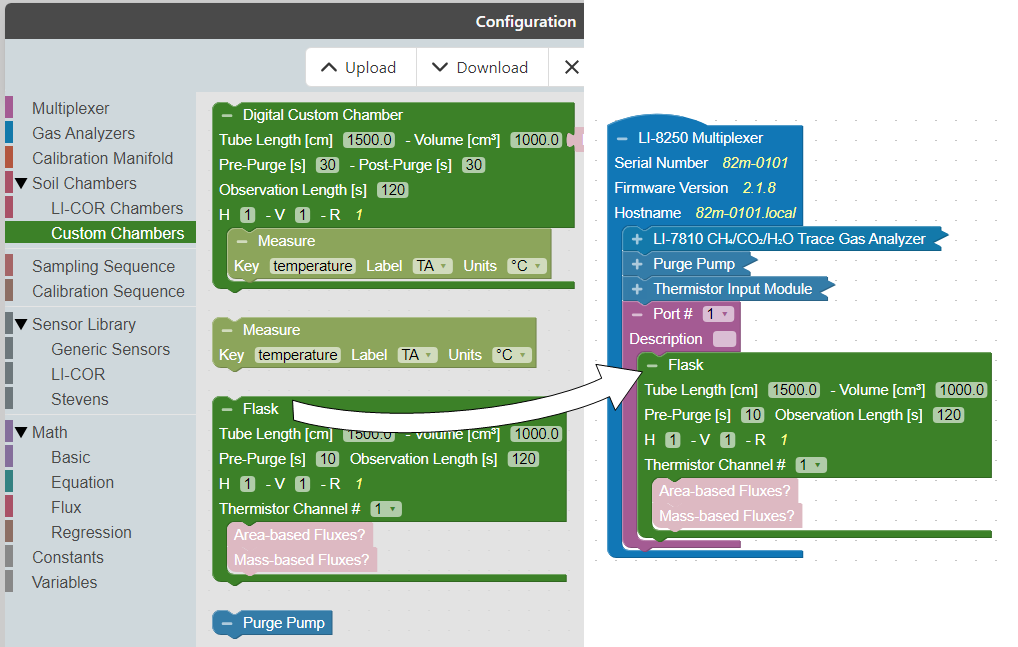Click Mass-based Fluxes? in toolbox Flask block
Screen dimensions: 1018x647
pos(301,560)
